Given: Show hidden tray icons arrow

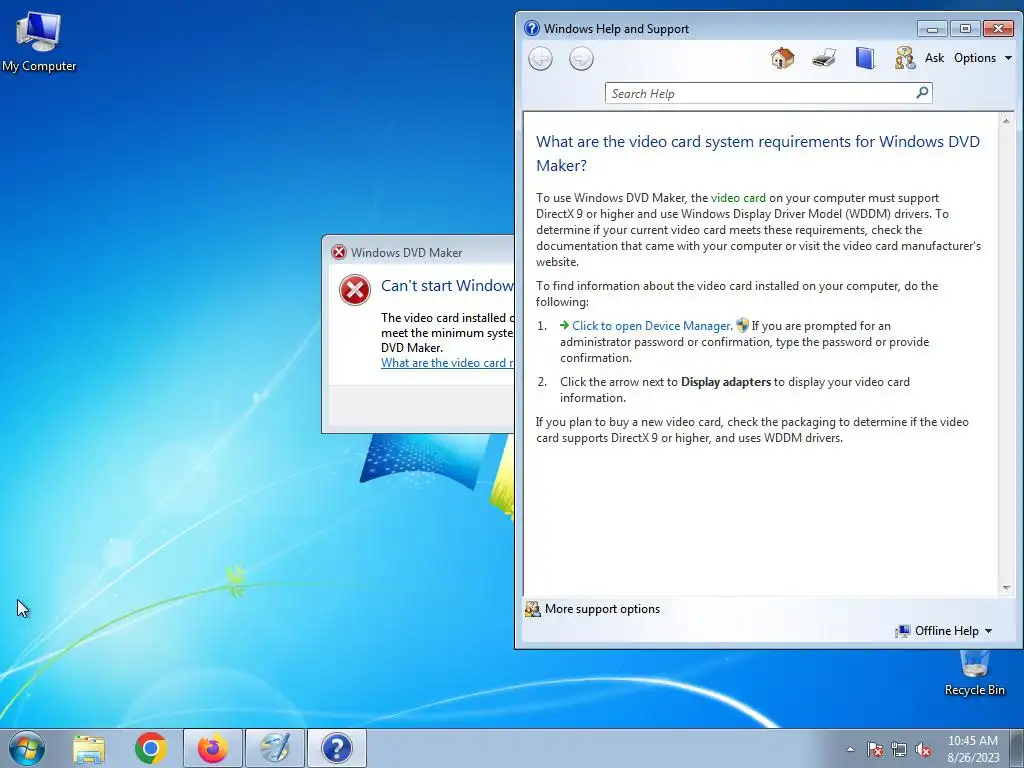Looking at the screenshot, I should pos(850,749).
